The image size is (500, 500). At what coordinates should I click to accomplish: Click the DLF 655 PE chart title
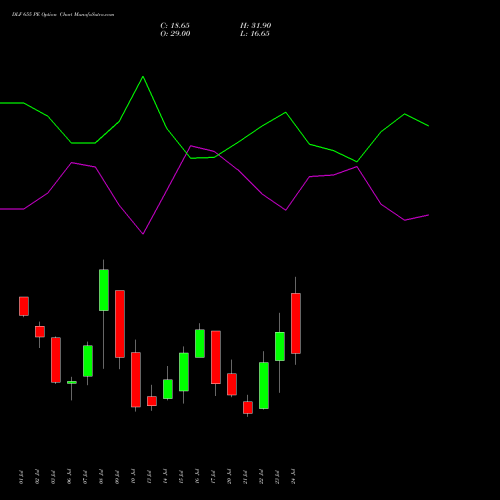[63, 15]
